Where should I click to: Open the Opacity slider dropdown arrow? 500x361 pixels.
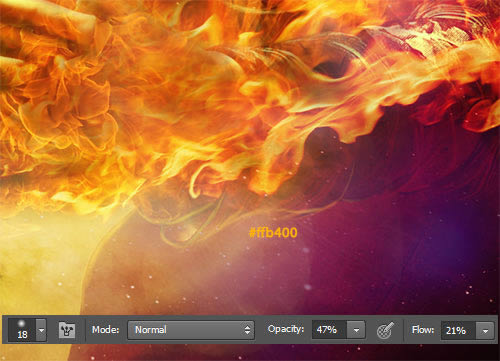(356, 330)
